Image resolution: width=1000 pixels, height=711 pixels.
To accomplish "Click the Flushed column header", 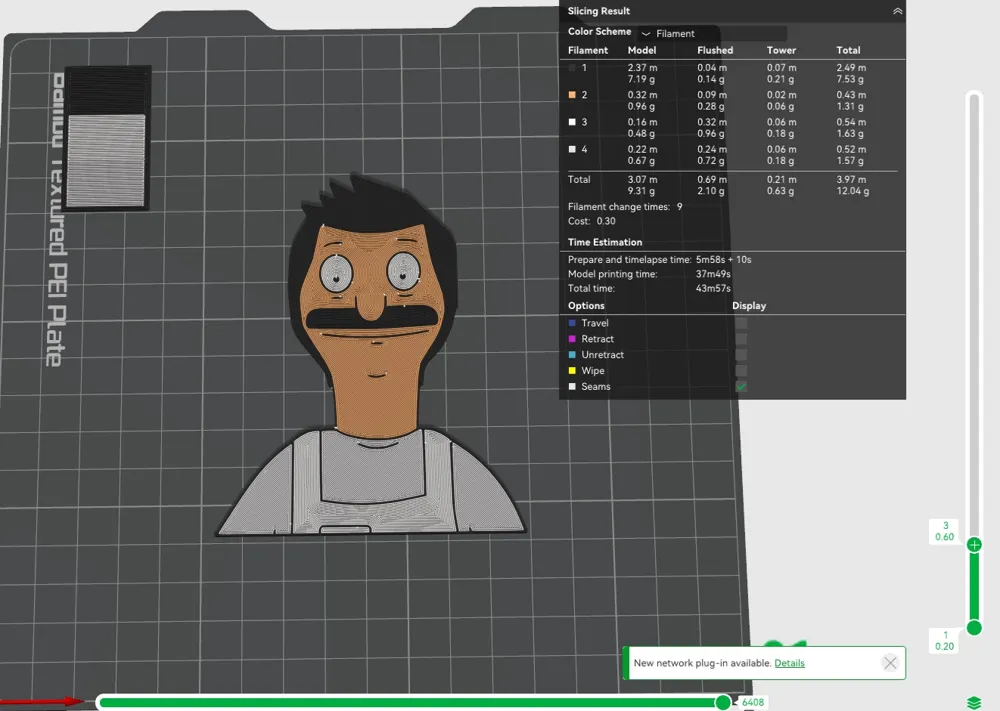I will 715,50.
